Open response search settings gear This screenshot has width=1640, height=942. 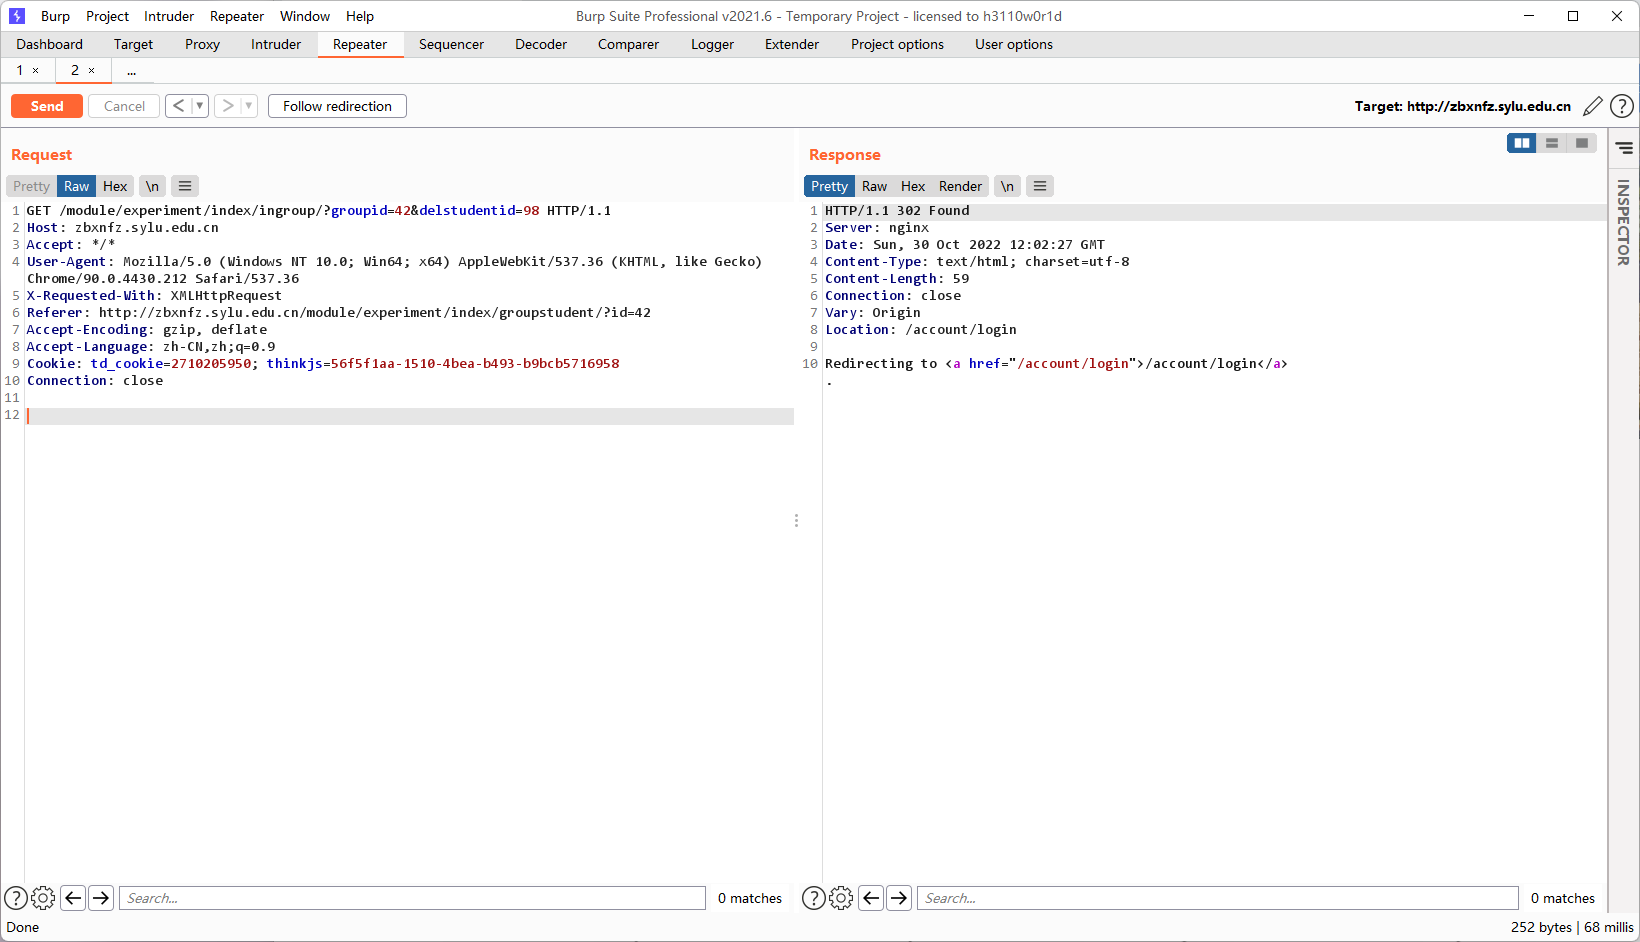click(x=841, y=898)
